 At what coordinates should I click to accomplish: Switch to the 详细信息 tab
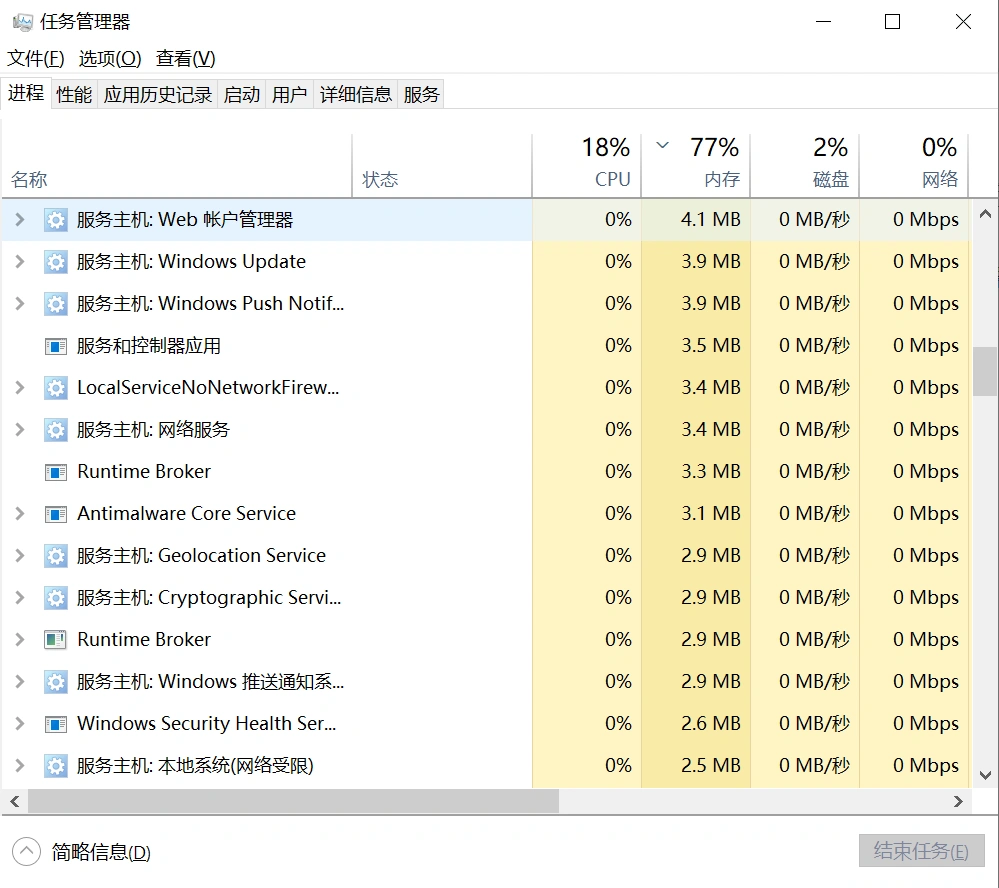coord(355,94)
